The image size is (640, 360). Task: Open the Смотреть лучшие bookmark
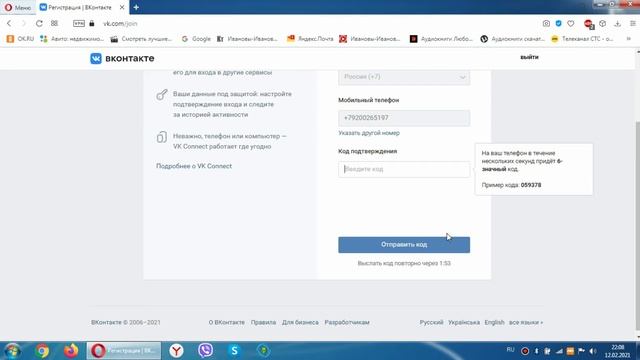[x=141, y=39]
